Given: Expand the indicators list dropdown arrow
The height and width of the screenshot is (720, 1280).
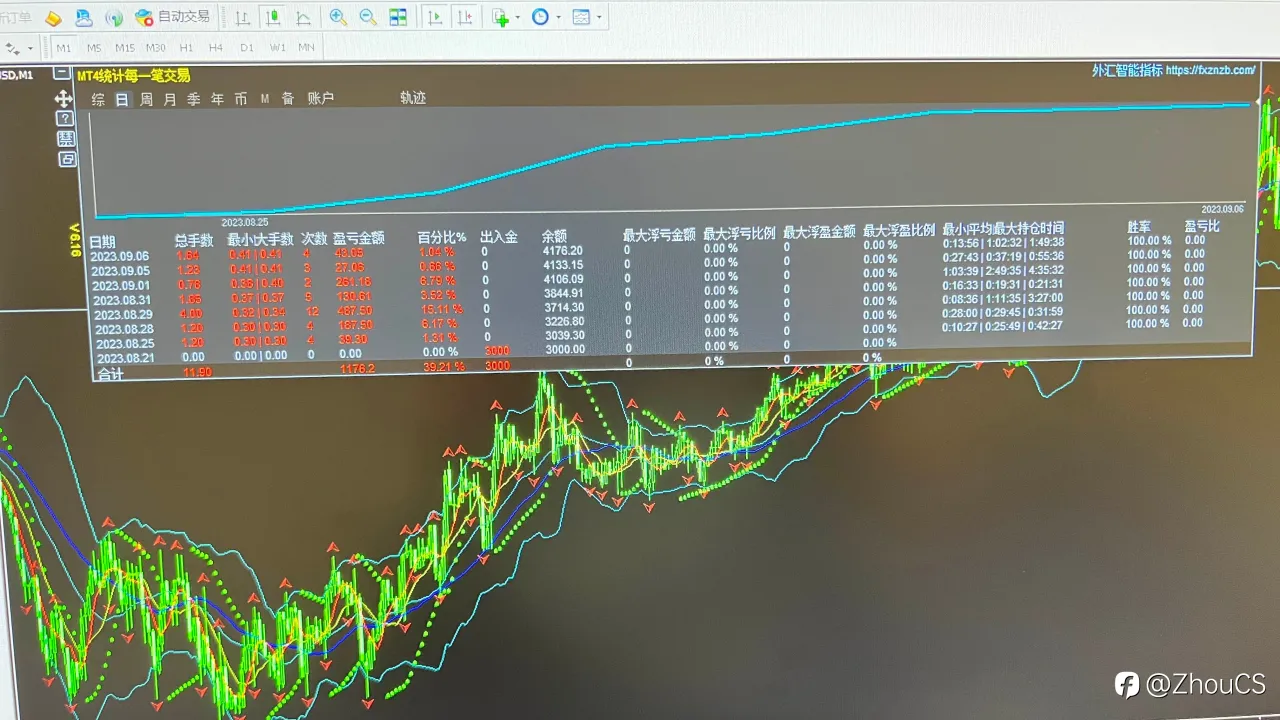Looking at the screenshot, I should [x=517, y=17].
